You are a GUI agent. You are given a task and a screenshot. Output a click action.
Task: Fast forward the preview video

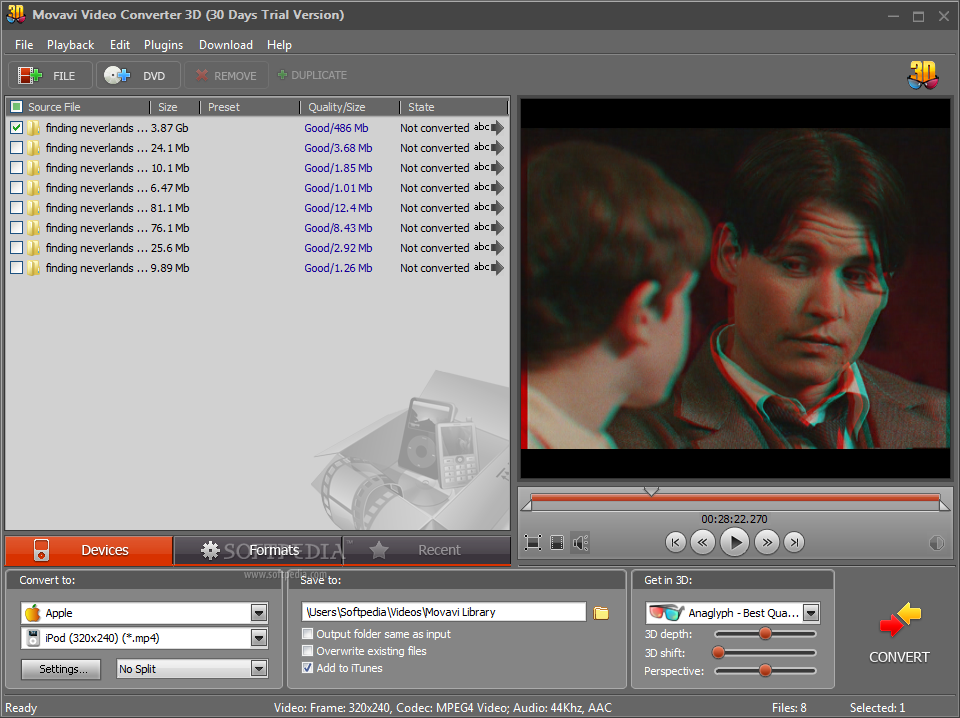click(x=767, y=542)
